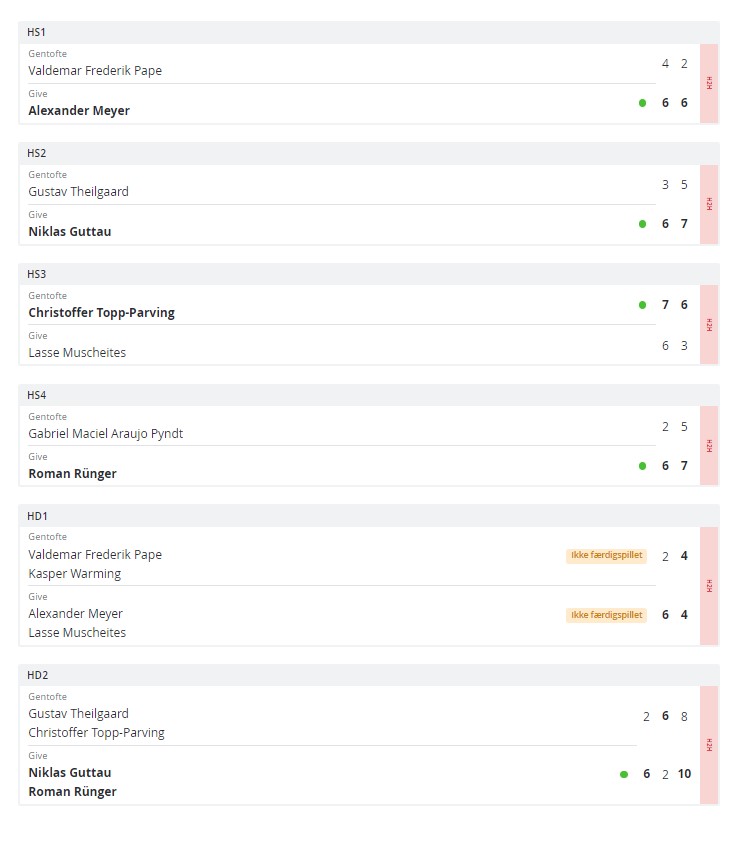The width and height of the screenshot is (744, 845).
Task: Click the HD2 match header
Action: 37,675
